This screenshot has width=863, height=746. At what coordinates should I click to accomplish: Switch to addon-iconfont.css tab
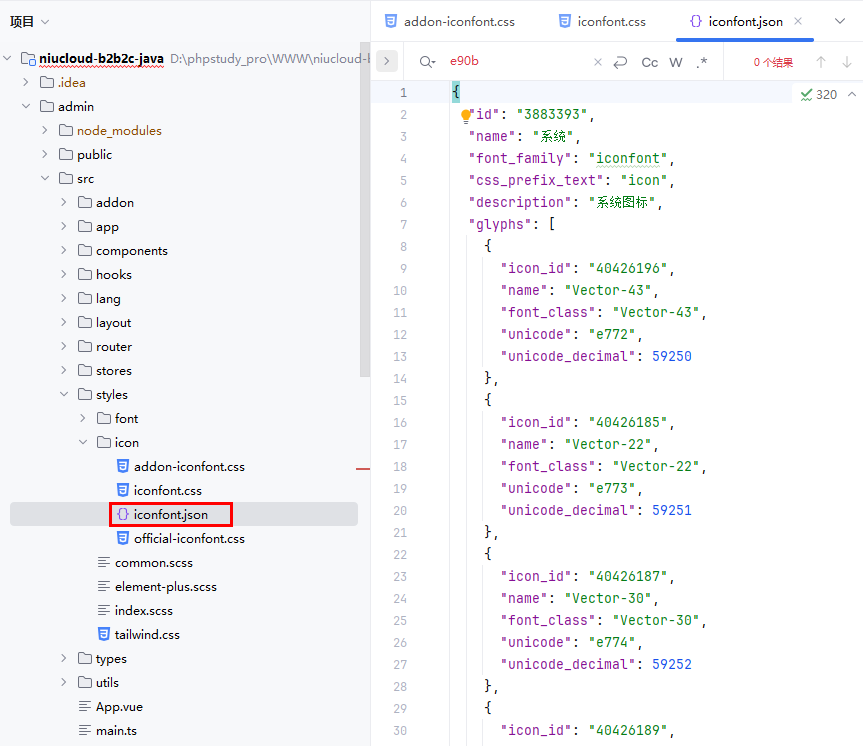coord(449,21)
